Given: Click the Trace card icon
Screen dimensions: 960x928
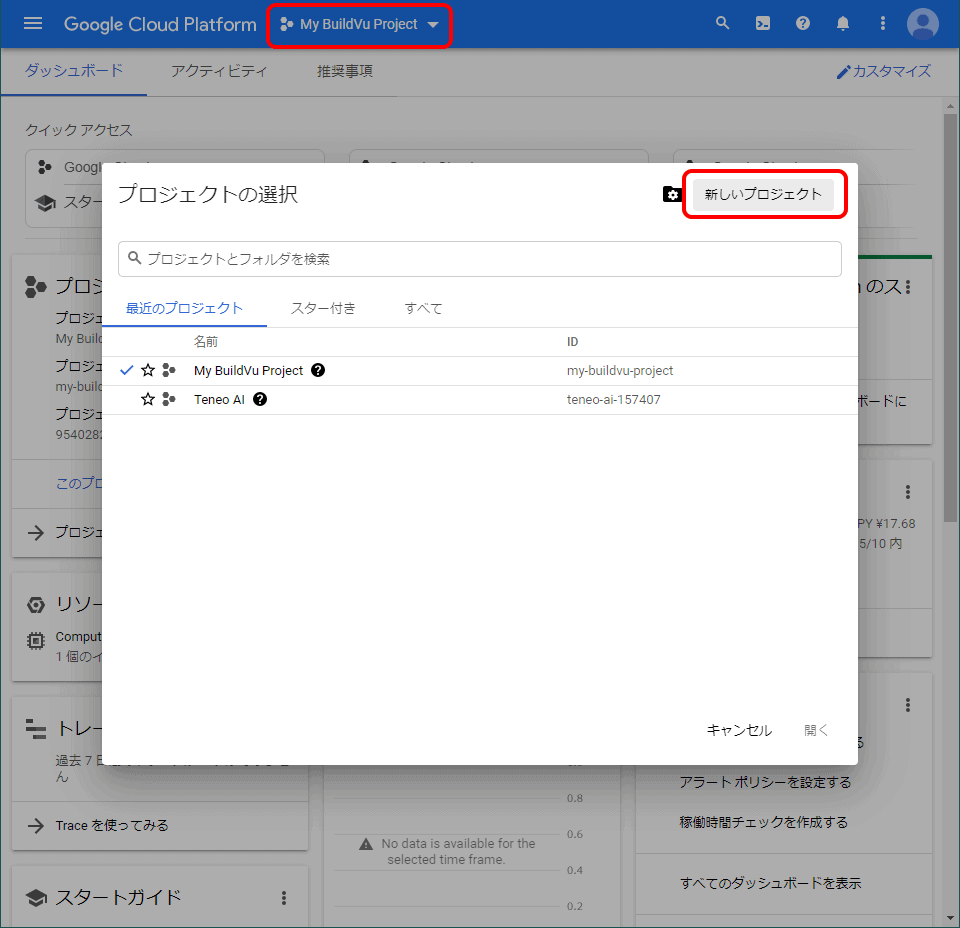Looking at the screenshot, I should [x=36, y=729].
